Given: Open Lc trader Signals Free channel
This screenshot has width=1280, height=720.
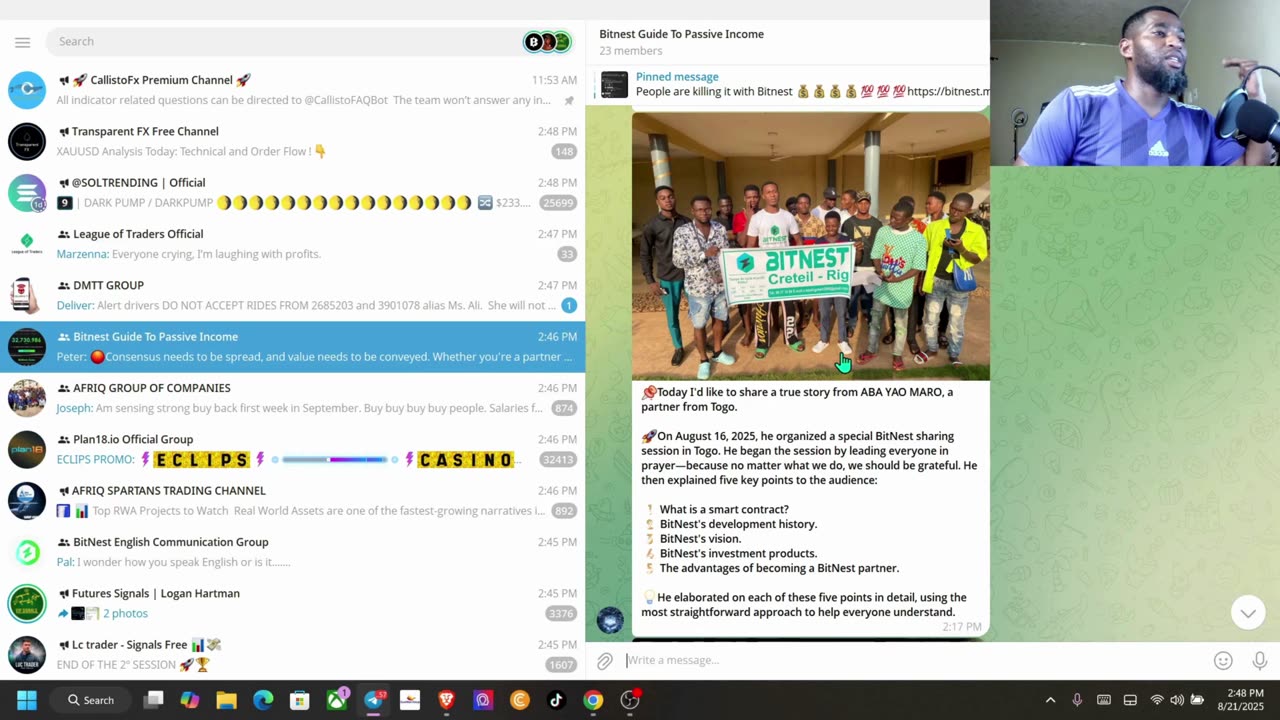Looking at the screenshot, I should (292, 654).
